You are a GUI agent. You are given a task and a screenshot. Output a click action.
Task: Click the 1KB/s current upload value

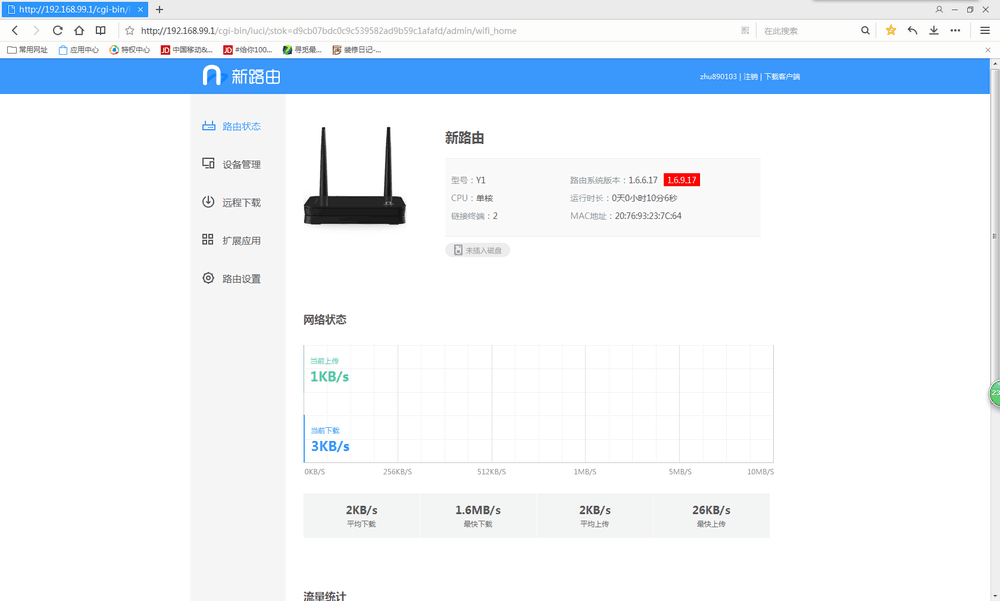329,376
